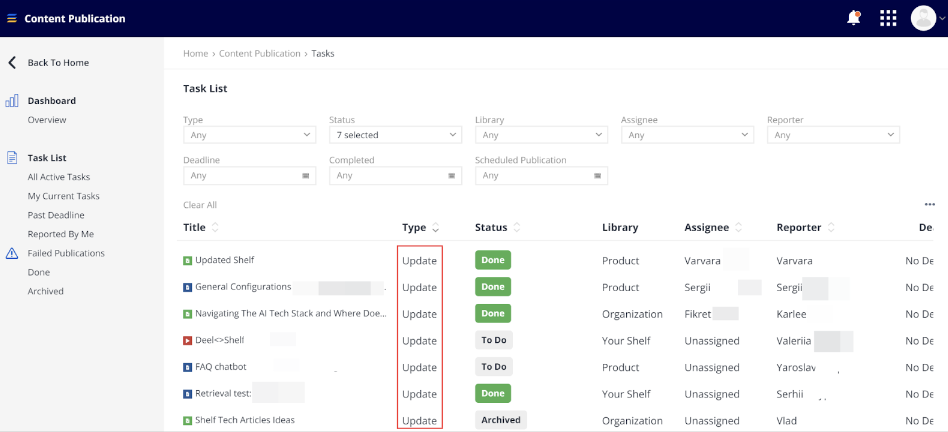Screen dimensions: 948x432
Task: Click the Clear All filters link
Action: click(200, 205)
